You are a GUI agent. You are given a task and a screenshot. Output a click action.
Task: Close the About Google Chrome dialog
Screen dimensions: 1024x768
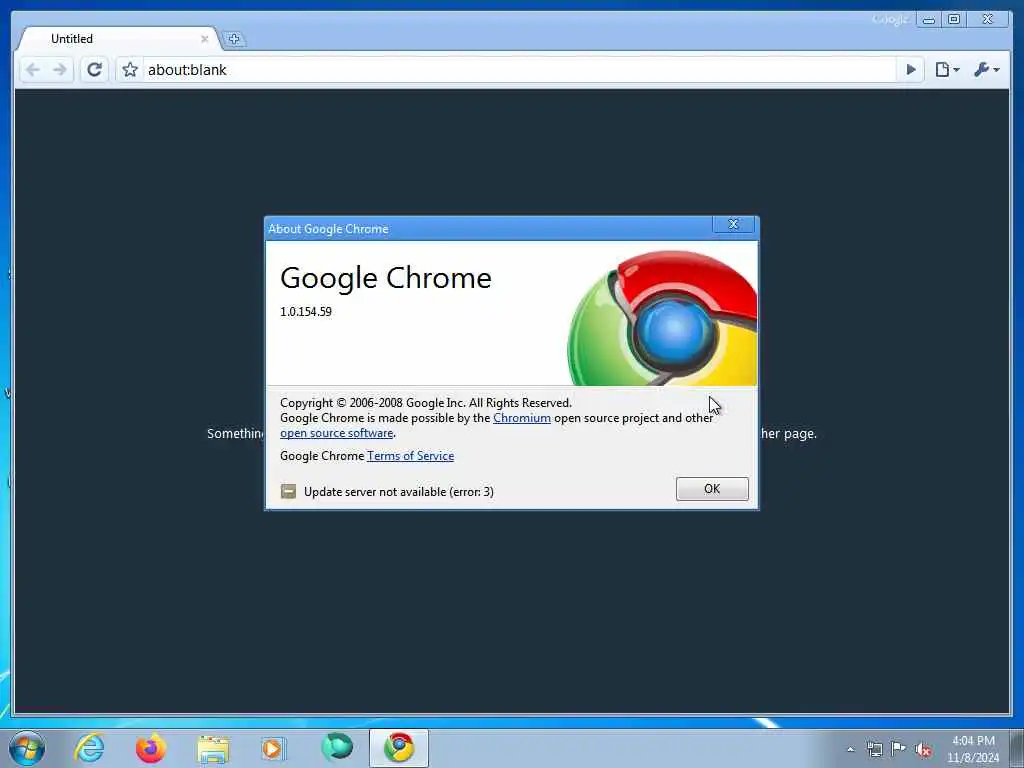[x=733, y=224]
